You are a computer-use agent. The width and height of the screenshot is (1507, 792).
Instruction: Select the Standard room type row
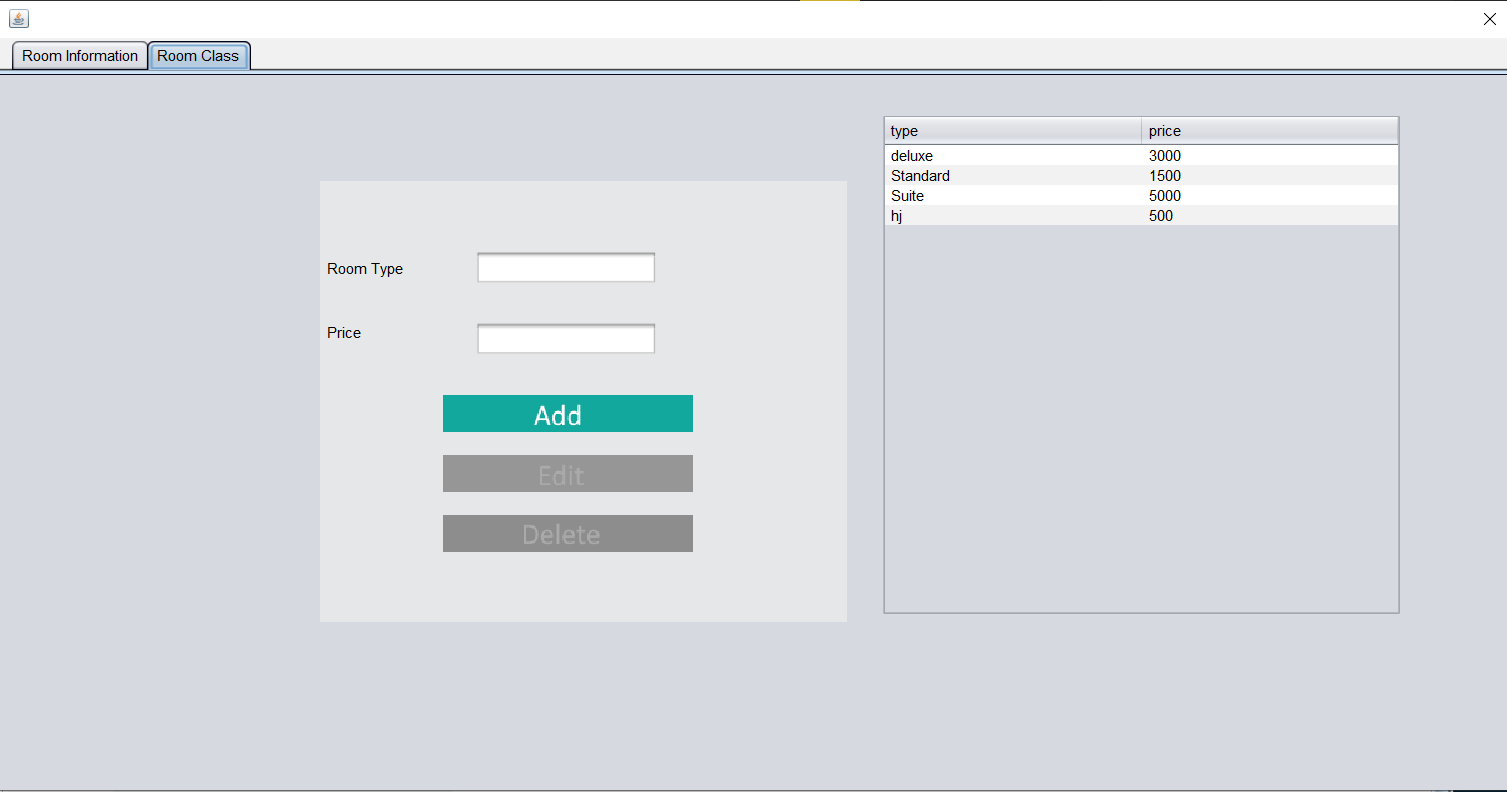pos(920,176)
